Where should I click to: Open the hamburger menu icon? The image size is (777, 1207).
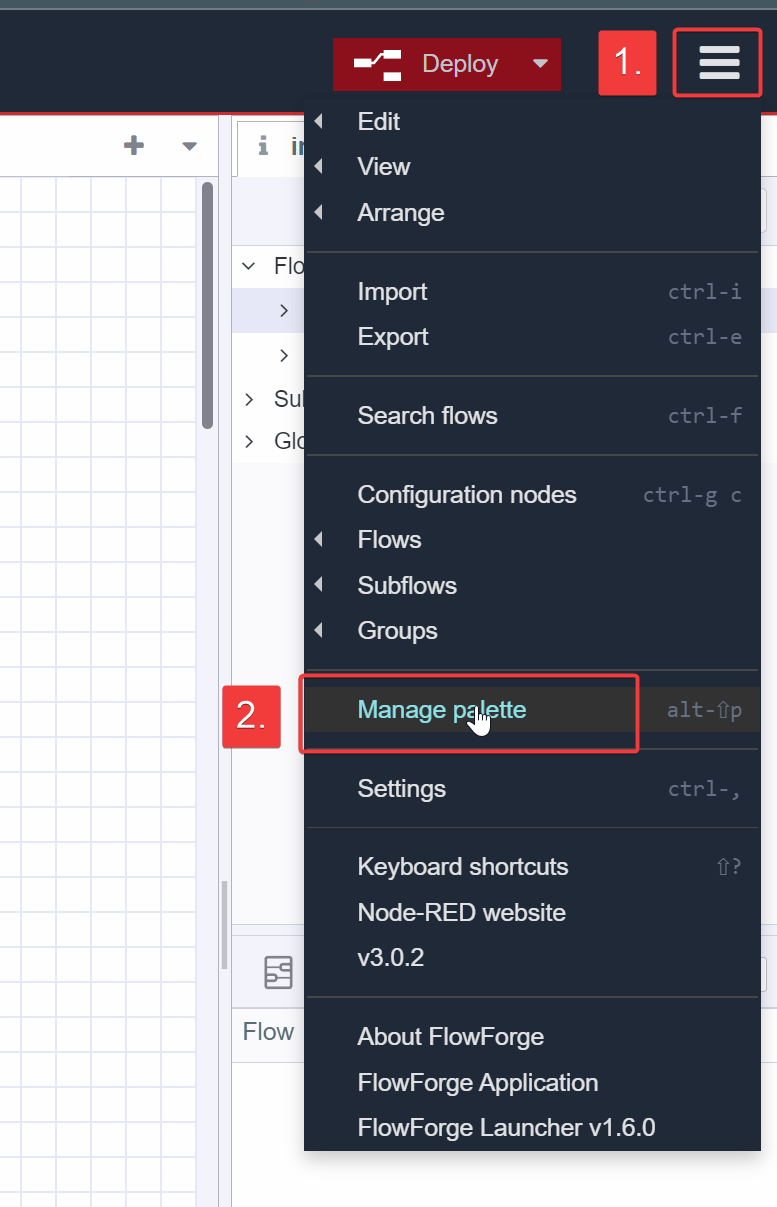point(717,62)
